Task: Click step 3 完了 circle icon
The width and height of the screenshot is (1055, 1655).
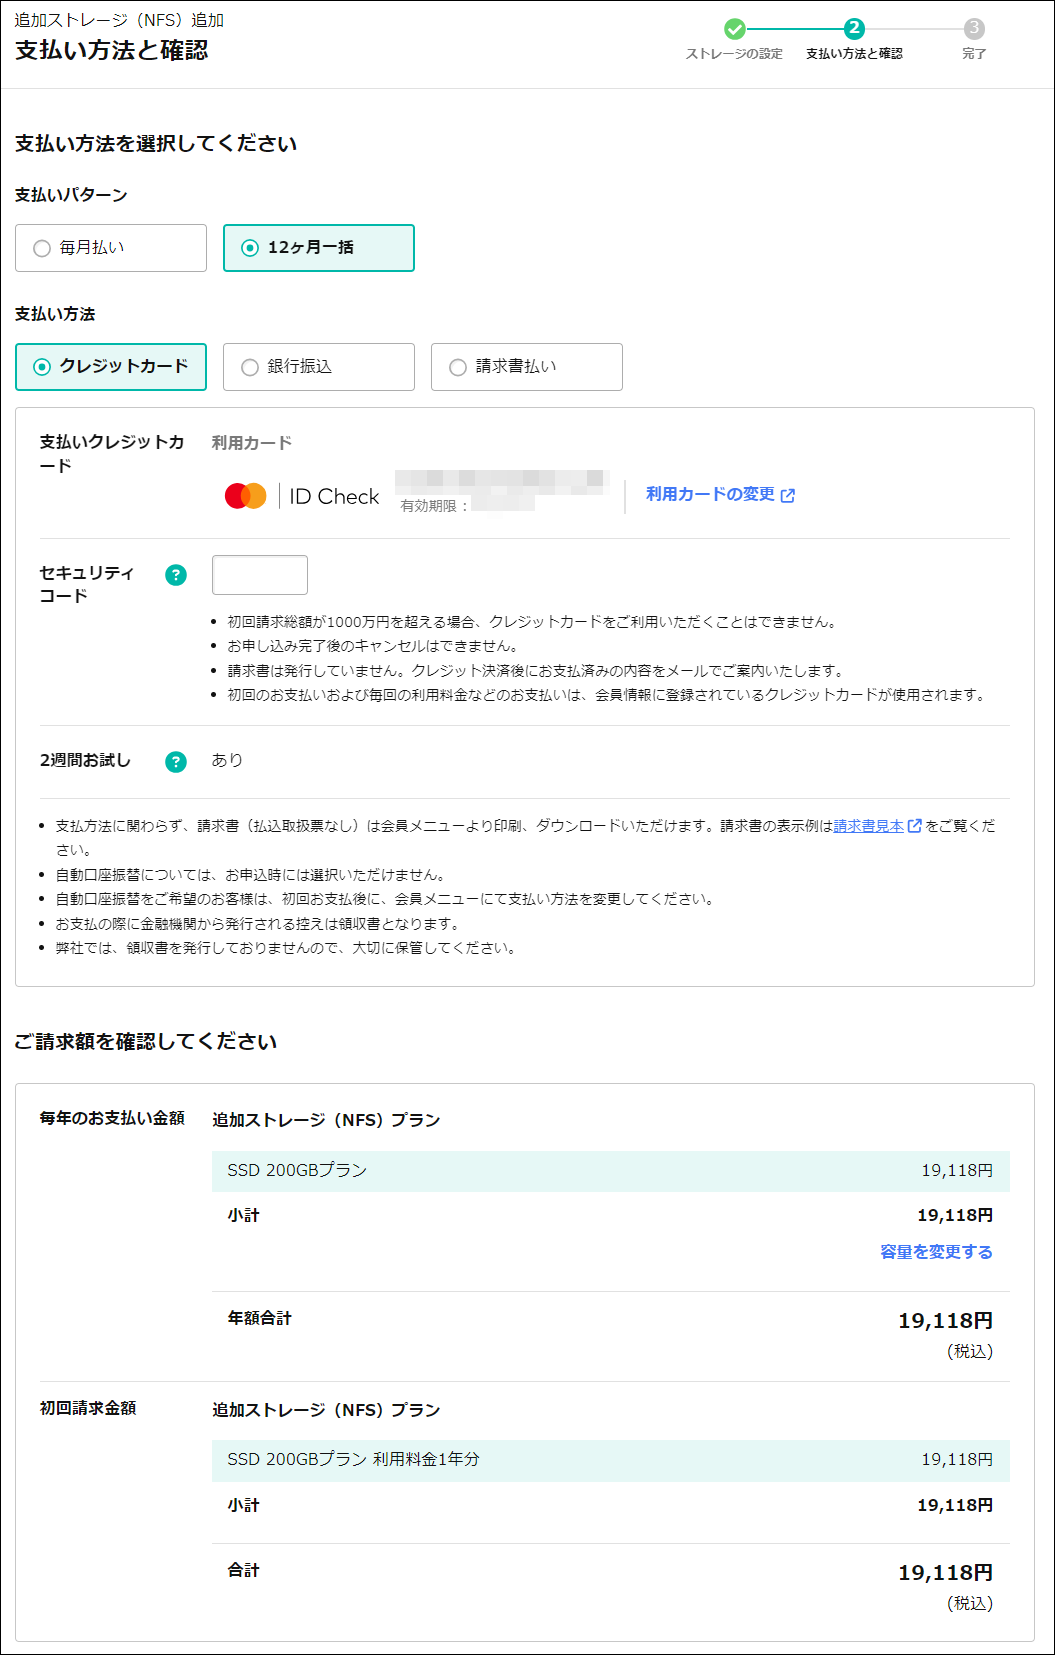Action: (974, 29)
